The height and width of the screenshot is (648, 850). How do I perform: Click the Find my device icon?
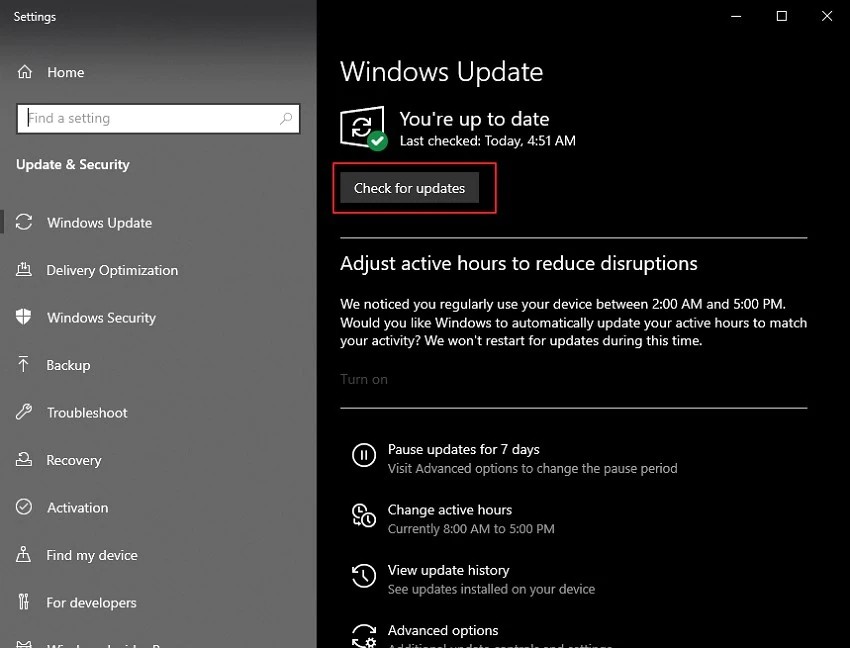[x=23, y=554]
